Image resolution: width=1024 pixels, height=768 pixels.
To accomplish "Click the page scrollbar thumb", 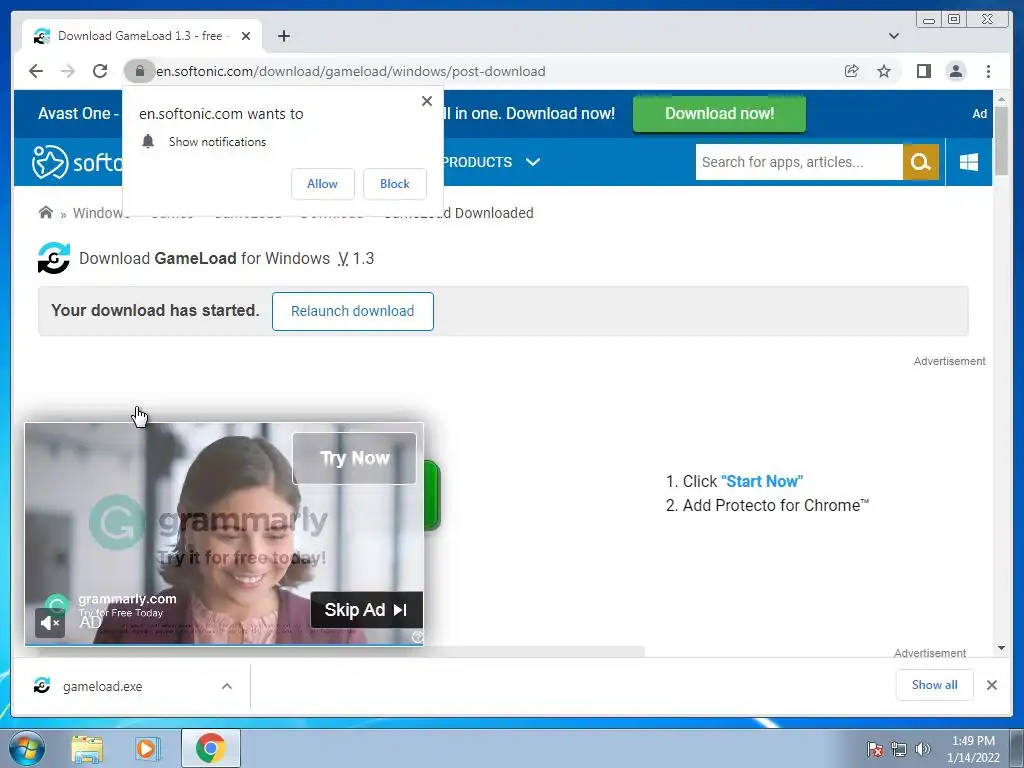I will pyautogui.click(x=1001, y=141).
